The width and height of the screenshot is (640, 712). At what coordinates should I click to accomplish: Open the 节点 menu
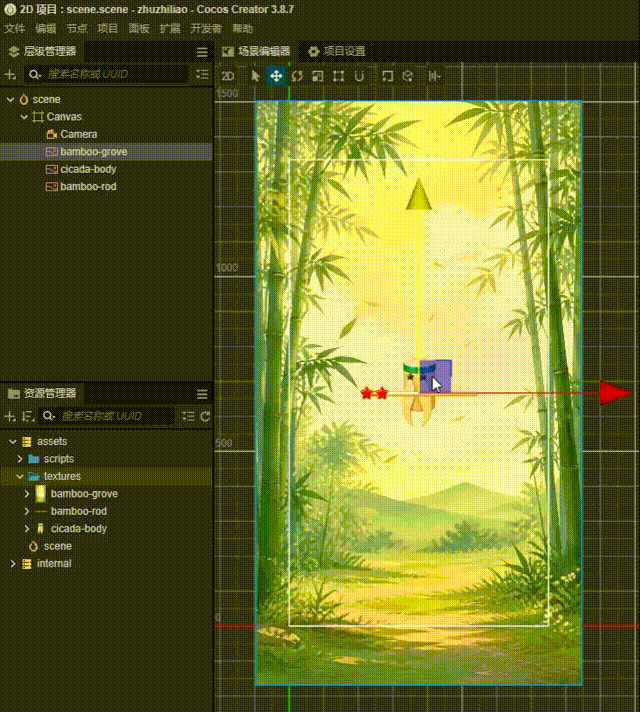coord(77,29)
